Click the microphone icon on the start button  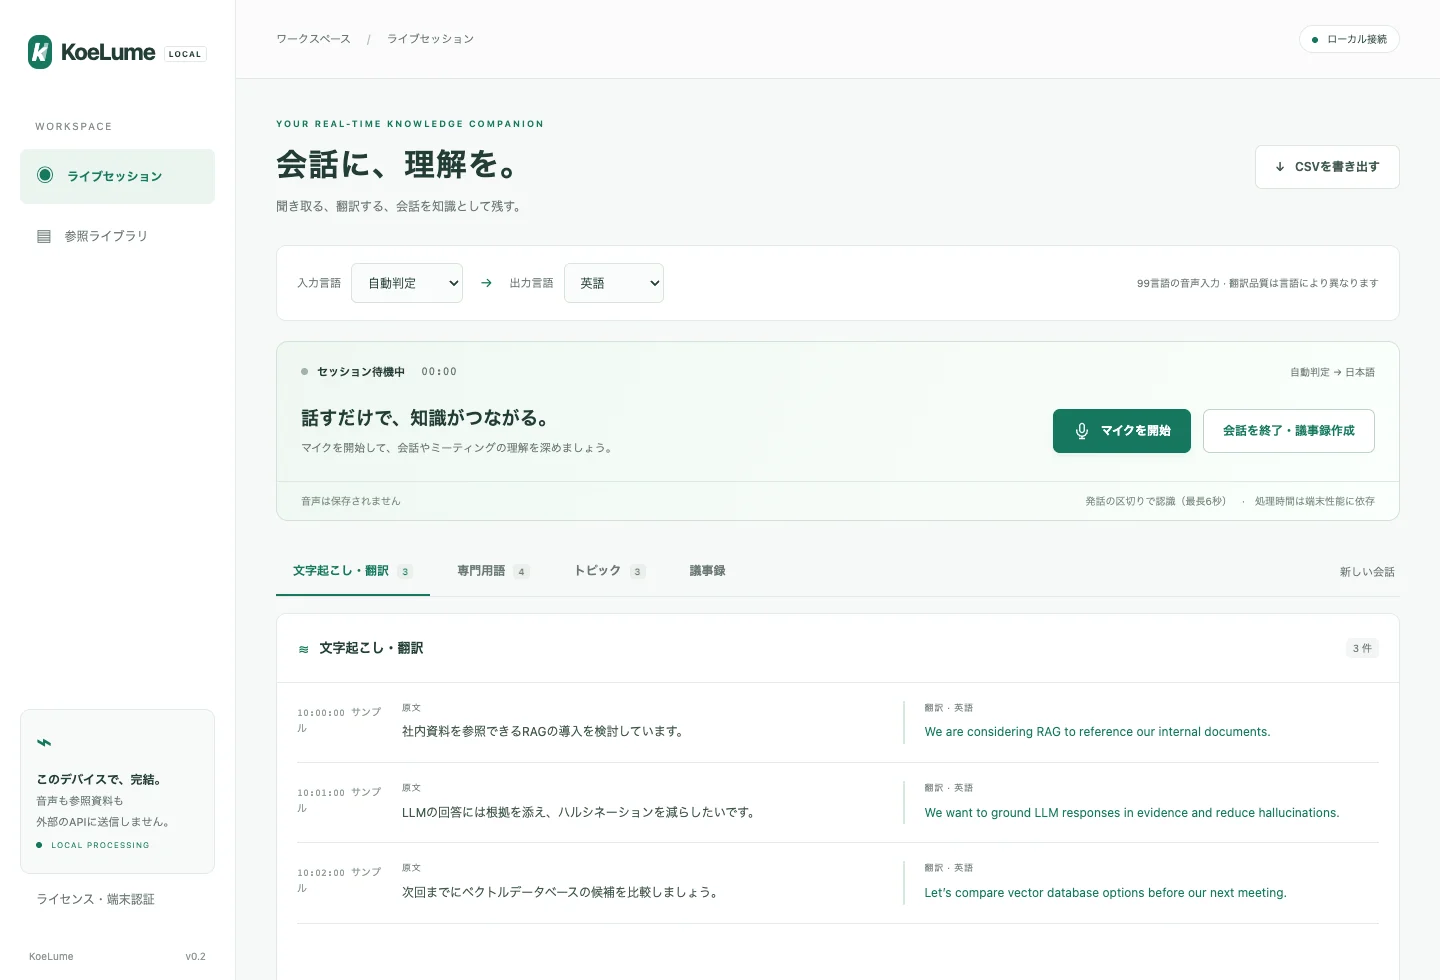[1082, 431]
